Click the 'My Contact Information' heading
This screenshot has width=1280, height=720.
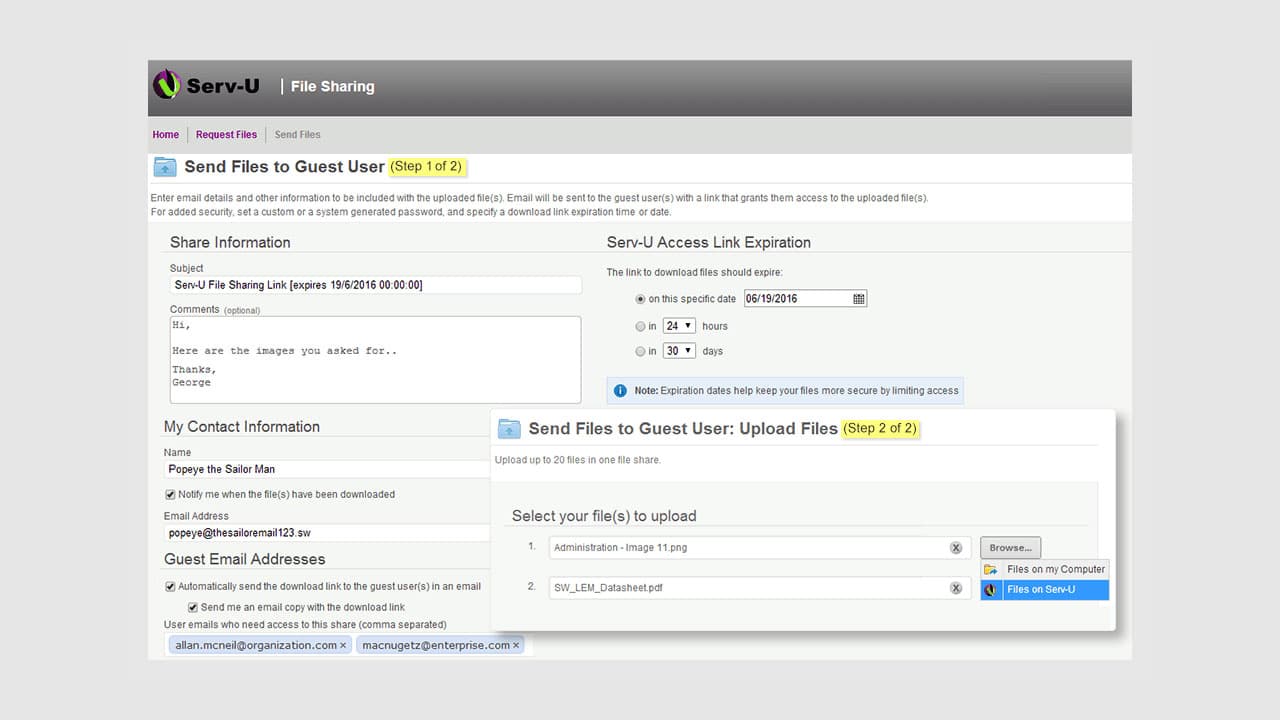click(242, 426)
